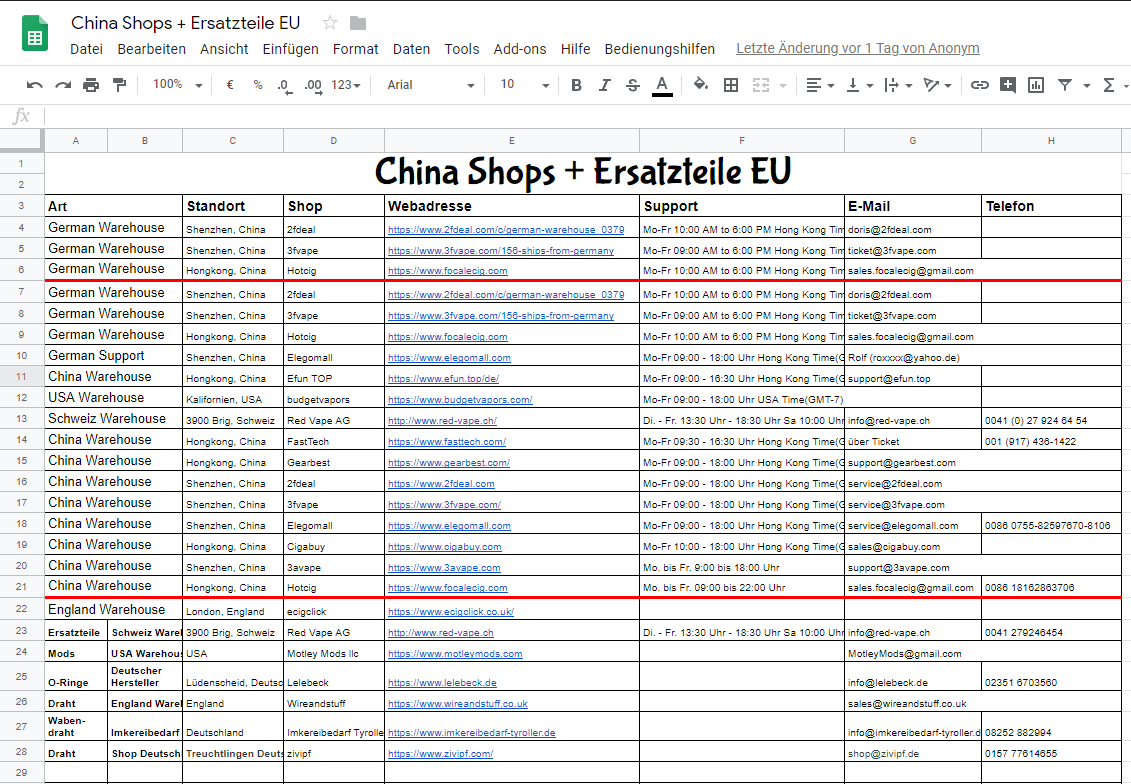
Task: Open the font size 10 dropdown
Action: (x=524, y=85)
